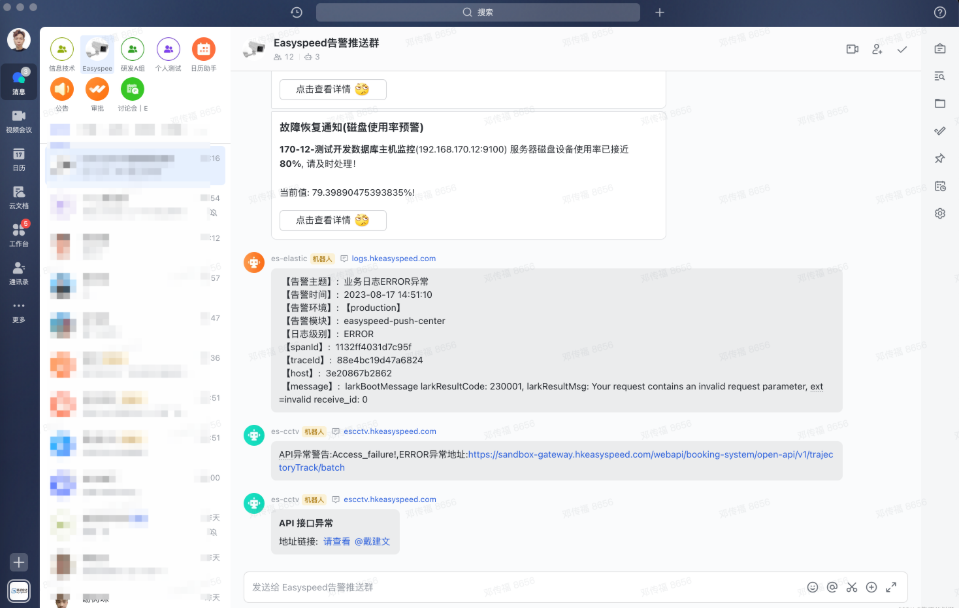The width and height of the screenshot is (961, 608).
Task: Click the circled plus attachment icon
Action: pos(871,587)
